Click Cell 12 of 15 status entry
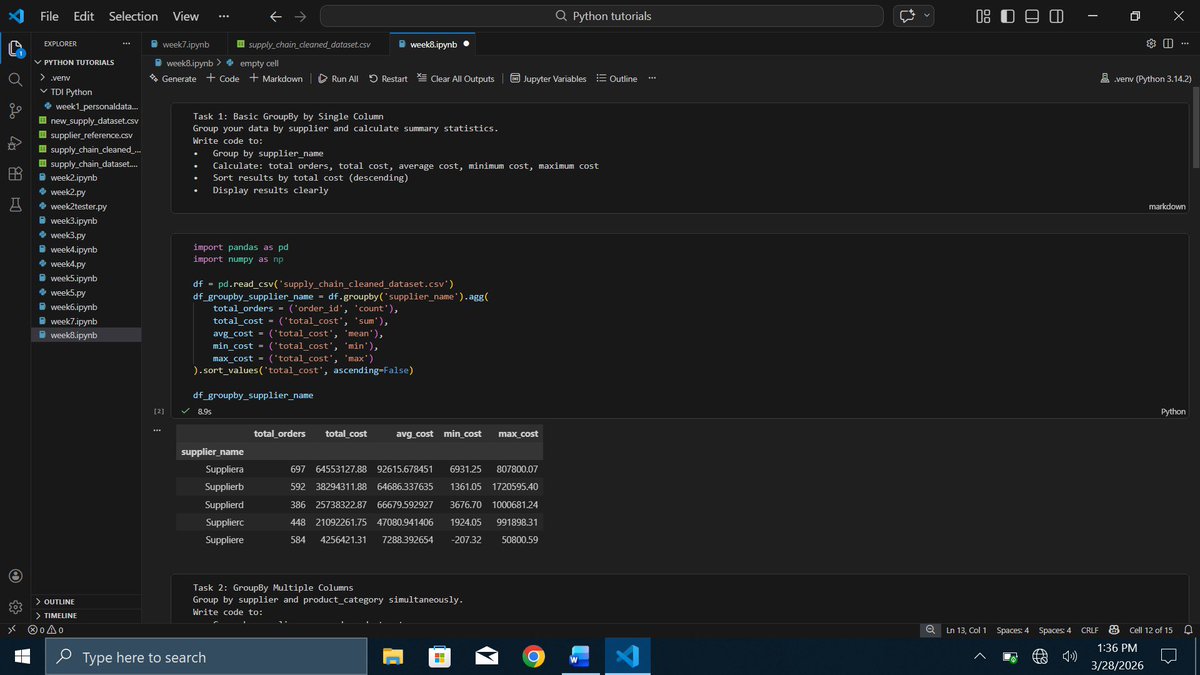 [x=1151, y=630]
